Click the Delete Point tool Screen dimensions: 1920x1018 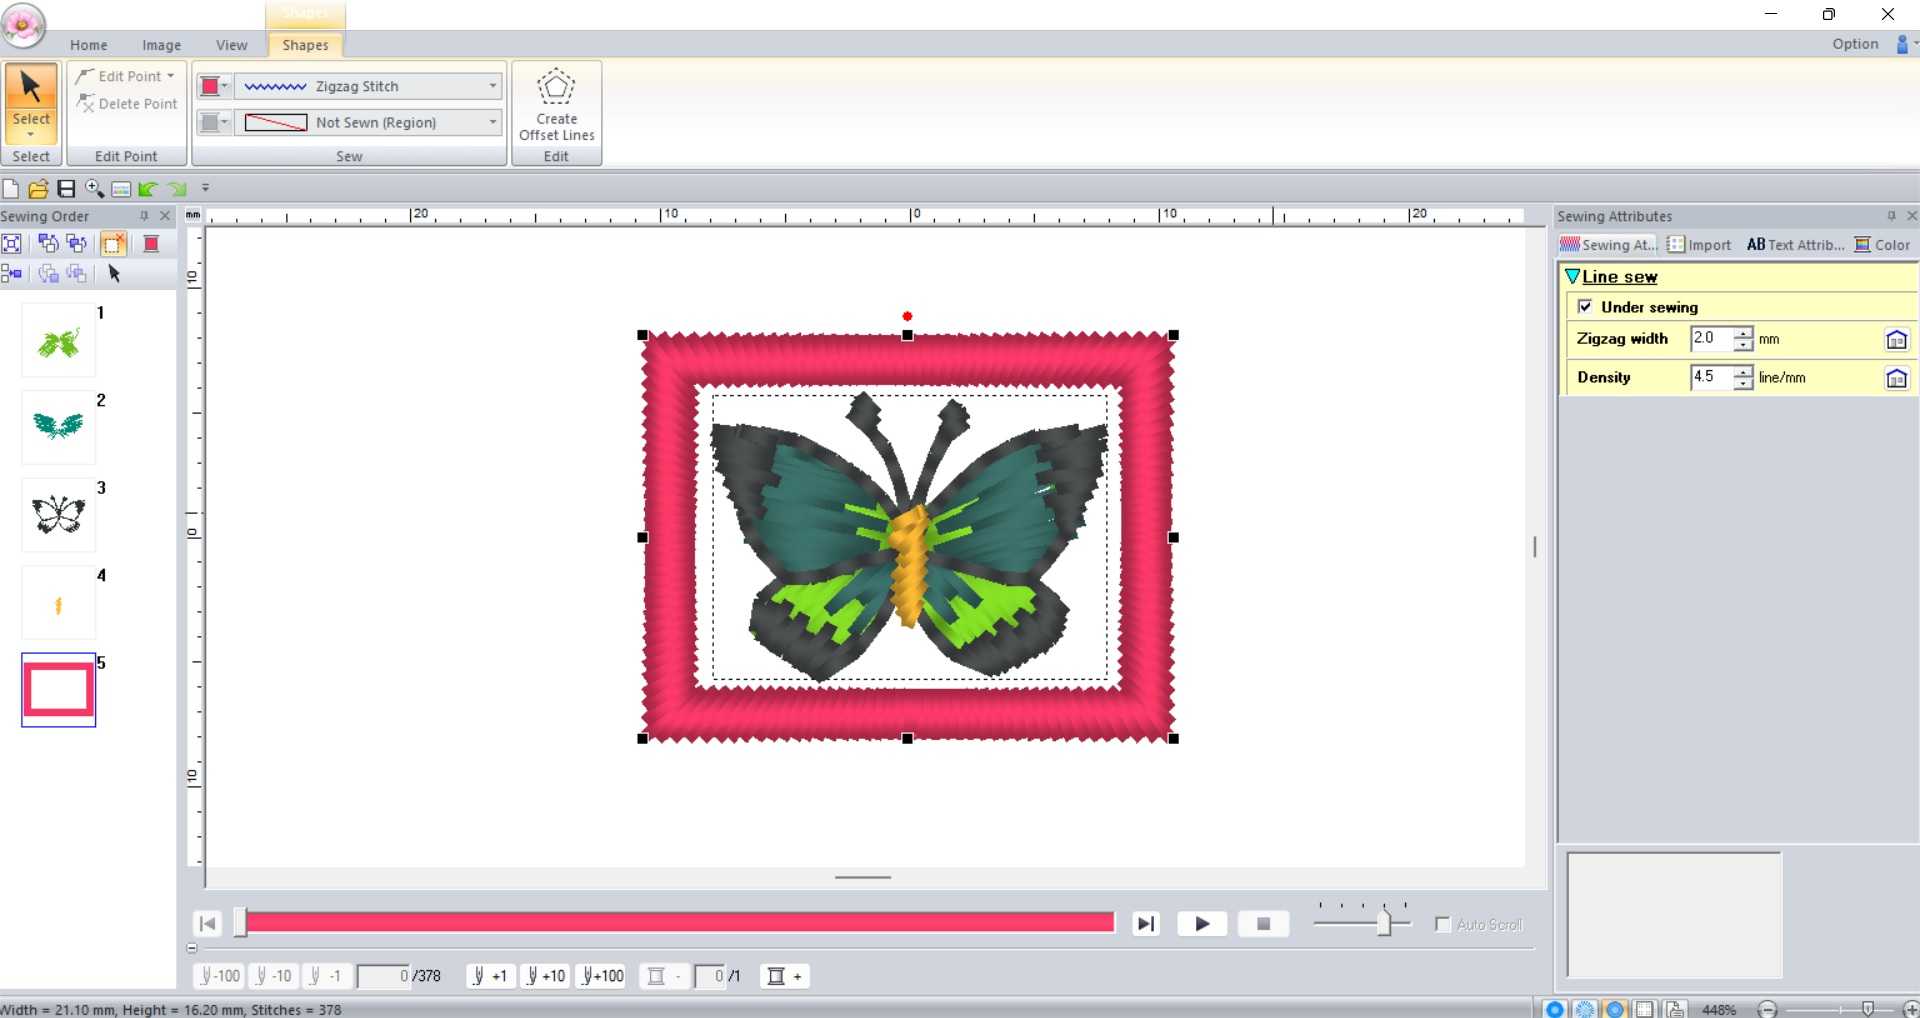coord(126,103)
